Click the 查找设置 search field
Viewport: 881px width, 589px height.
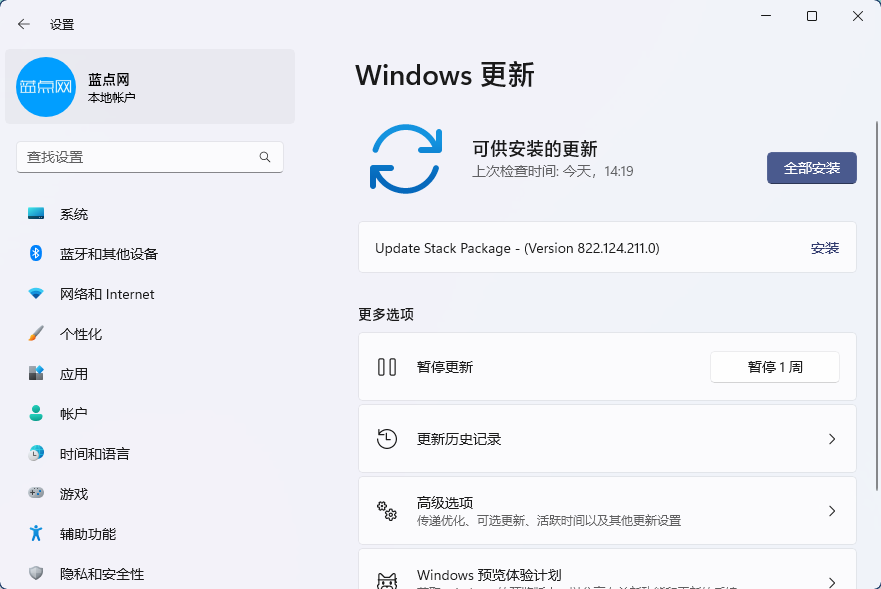tap(138, 157)
